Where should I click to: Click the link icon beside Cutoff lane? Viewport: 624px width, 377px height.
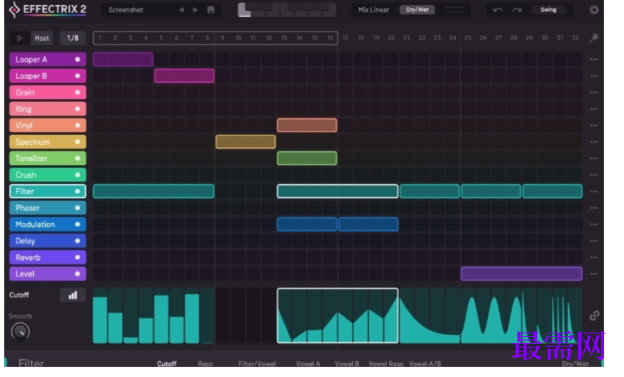tap(594, 316)
